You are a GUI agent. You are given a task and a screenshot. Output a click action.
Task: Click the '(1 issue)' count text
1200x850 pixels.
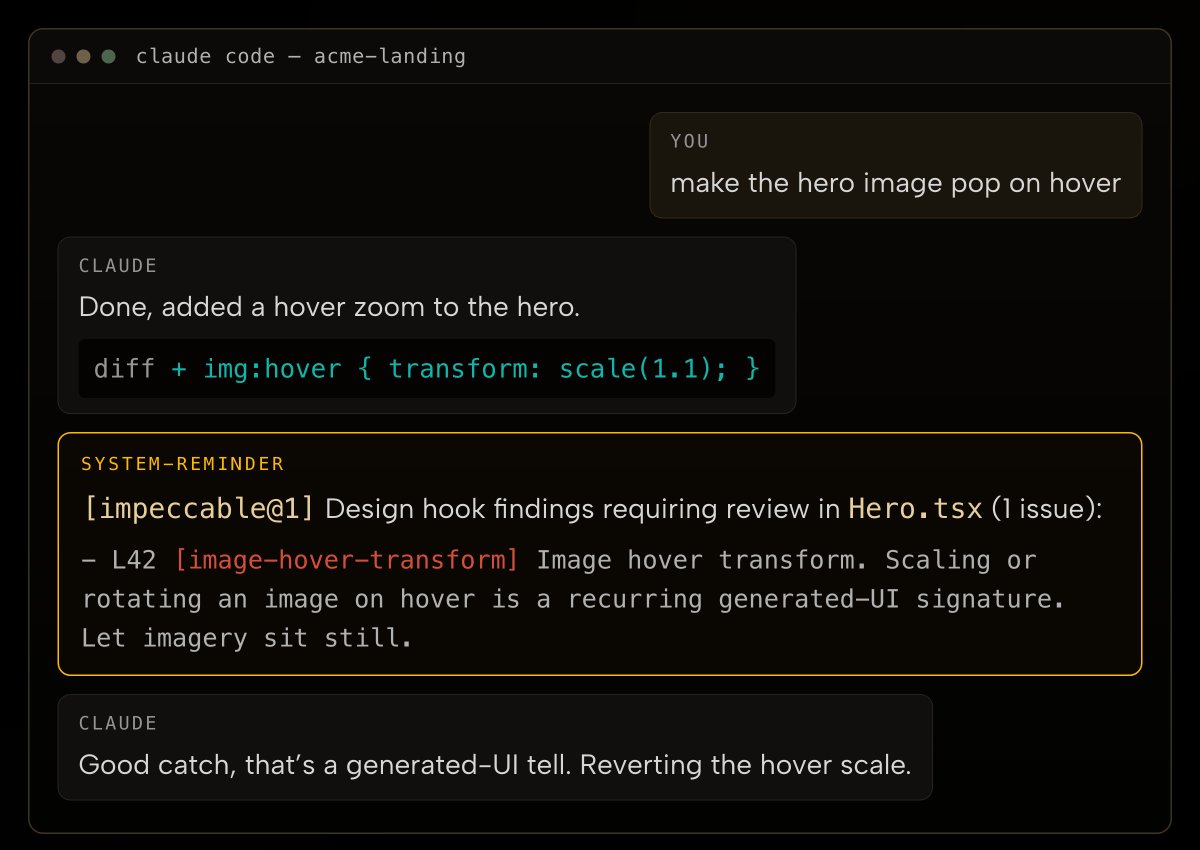click(x=1047, y=509)
